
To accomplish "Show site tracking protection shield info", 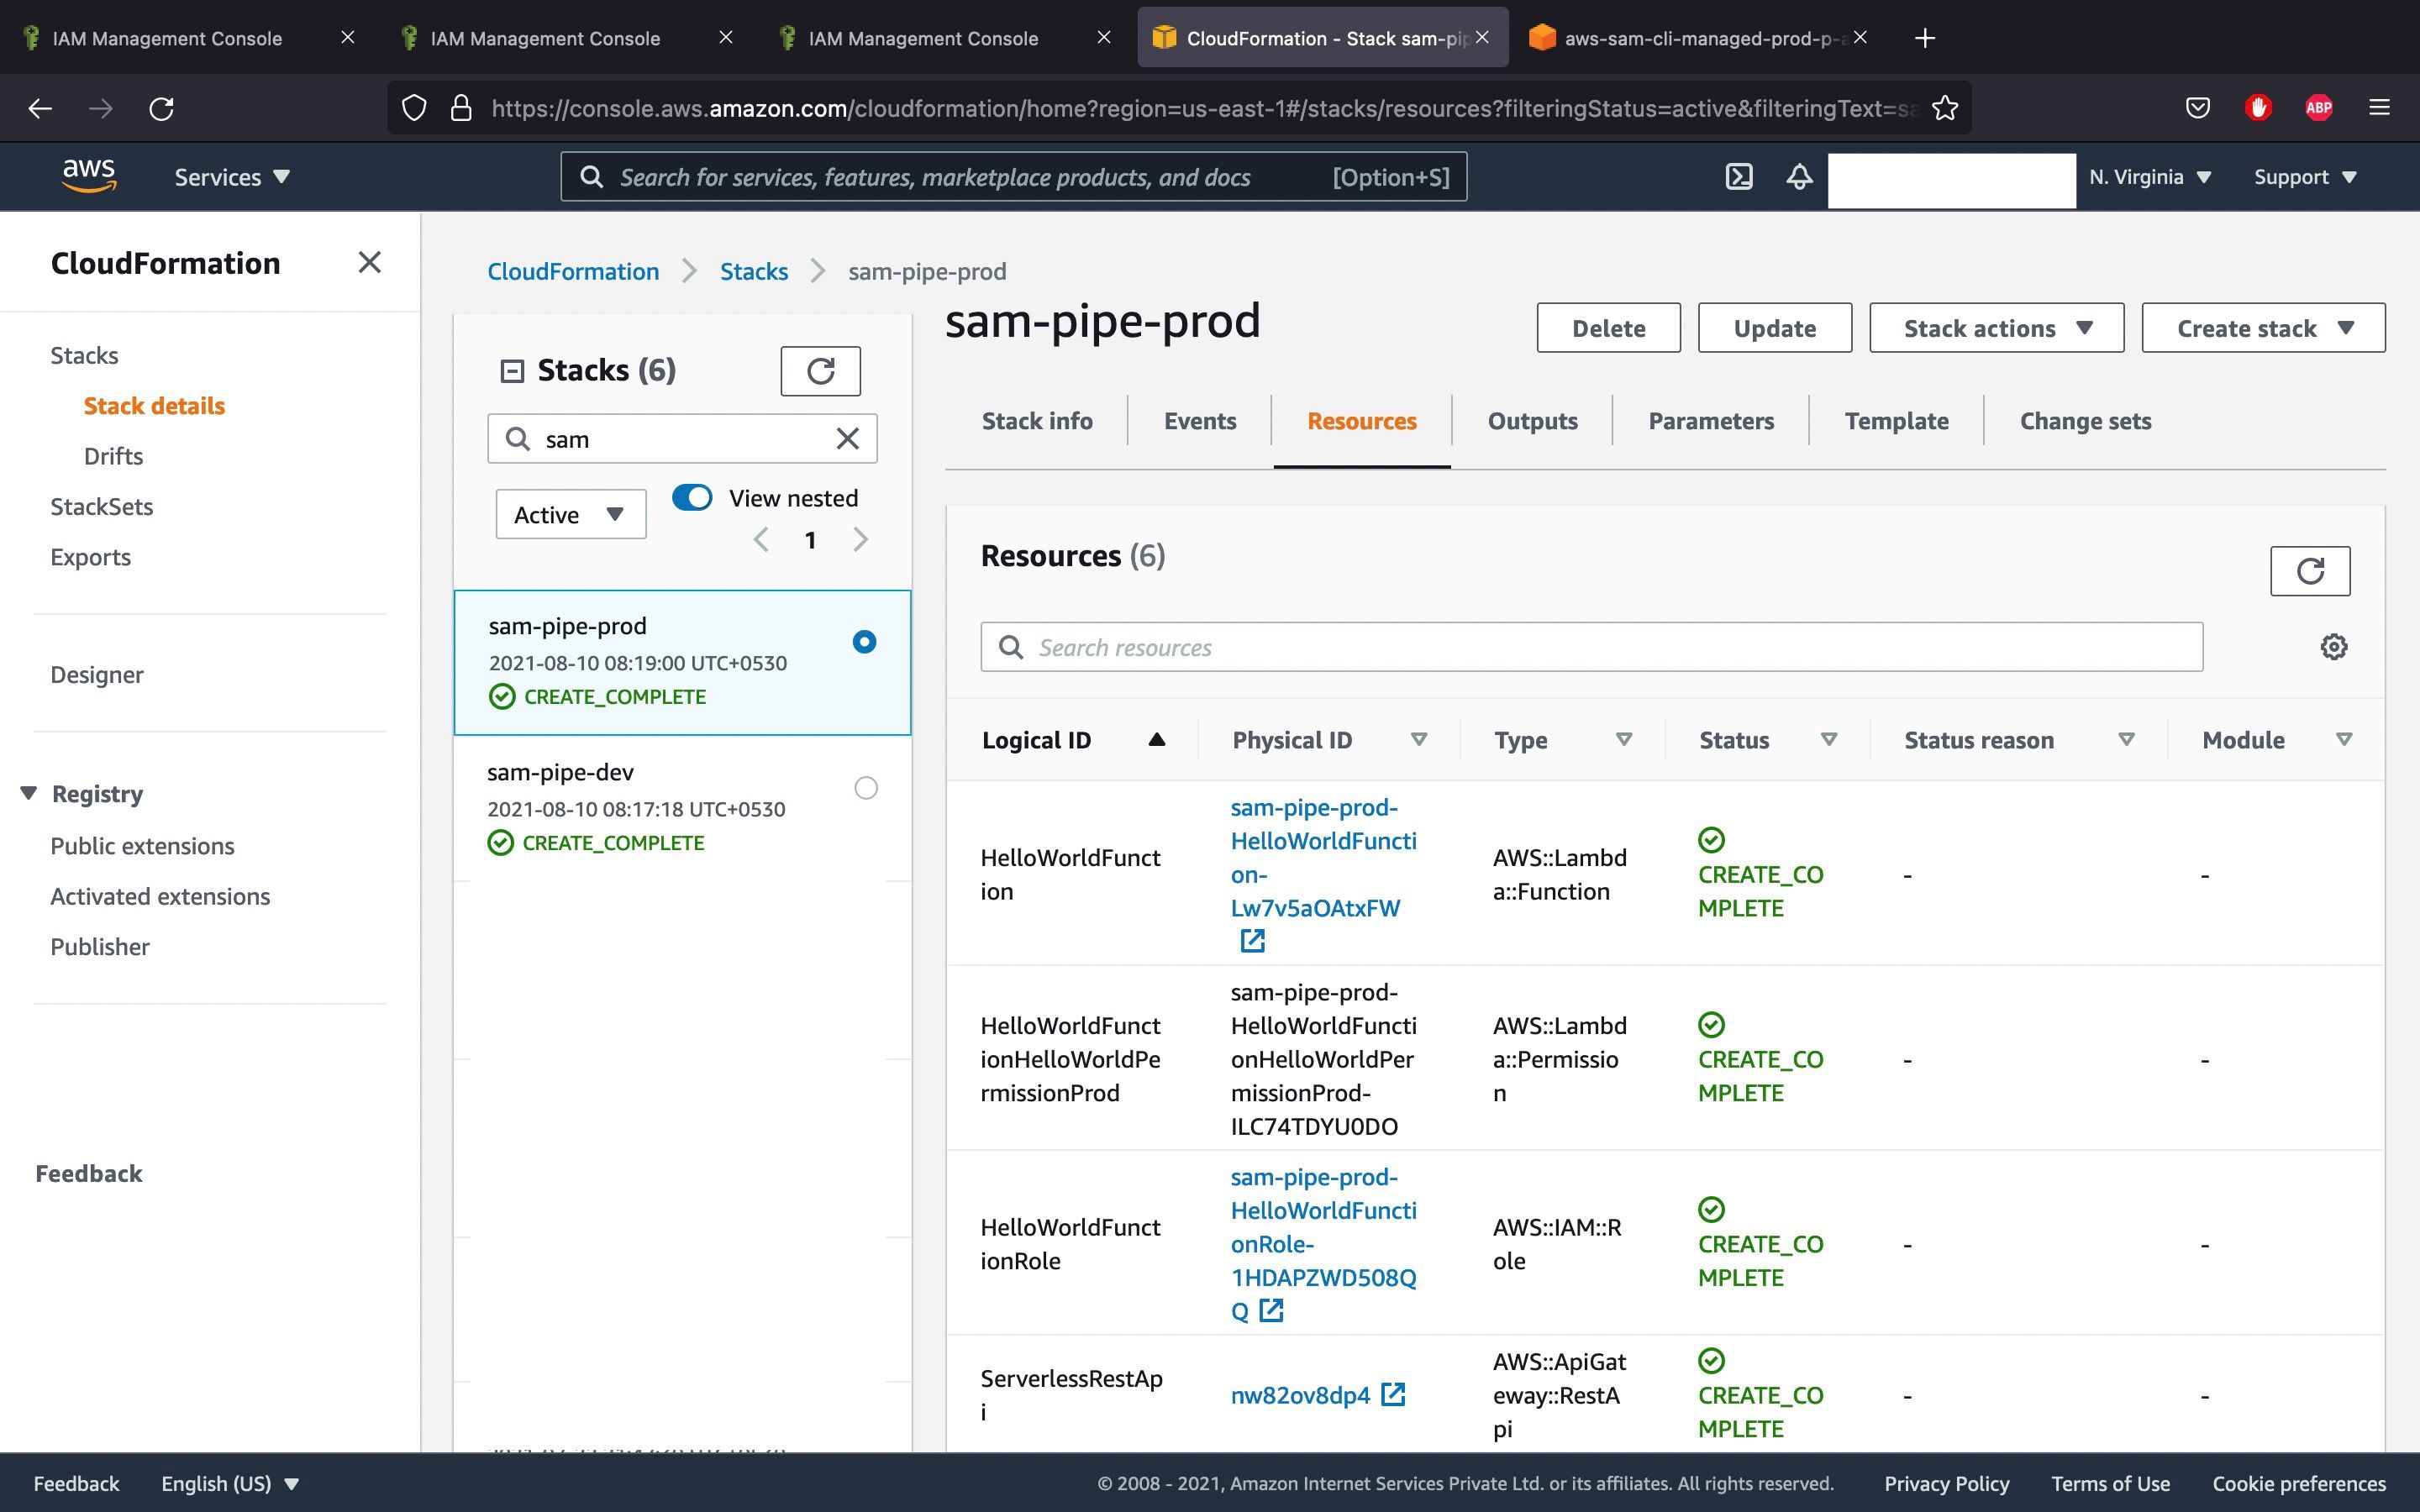I will pyautogui.click(x=414, y=108).
